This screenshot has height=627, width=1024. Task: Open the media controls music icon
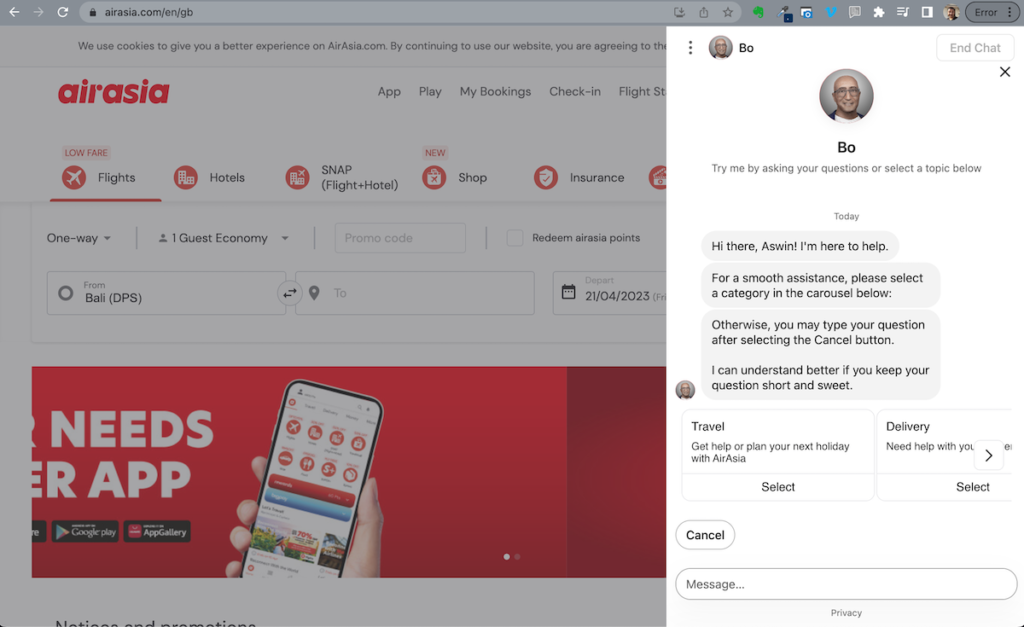pos(903,12)
